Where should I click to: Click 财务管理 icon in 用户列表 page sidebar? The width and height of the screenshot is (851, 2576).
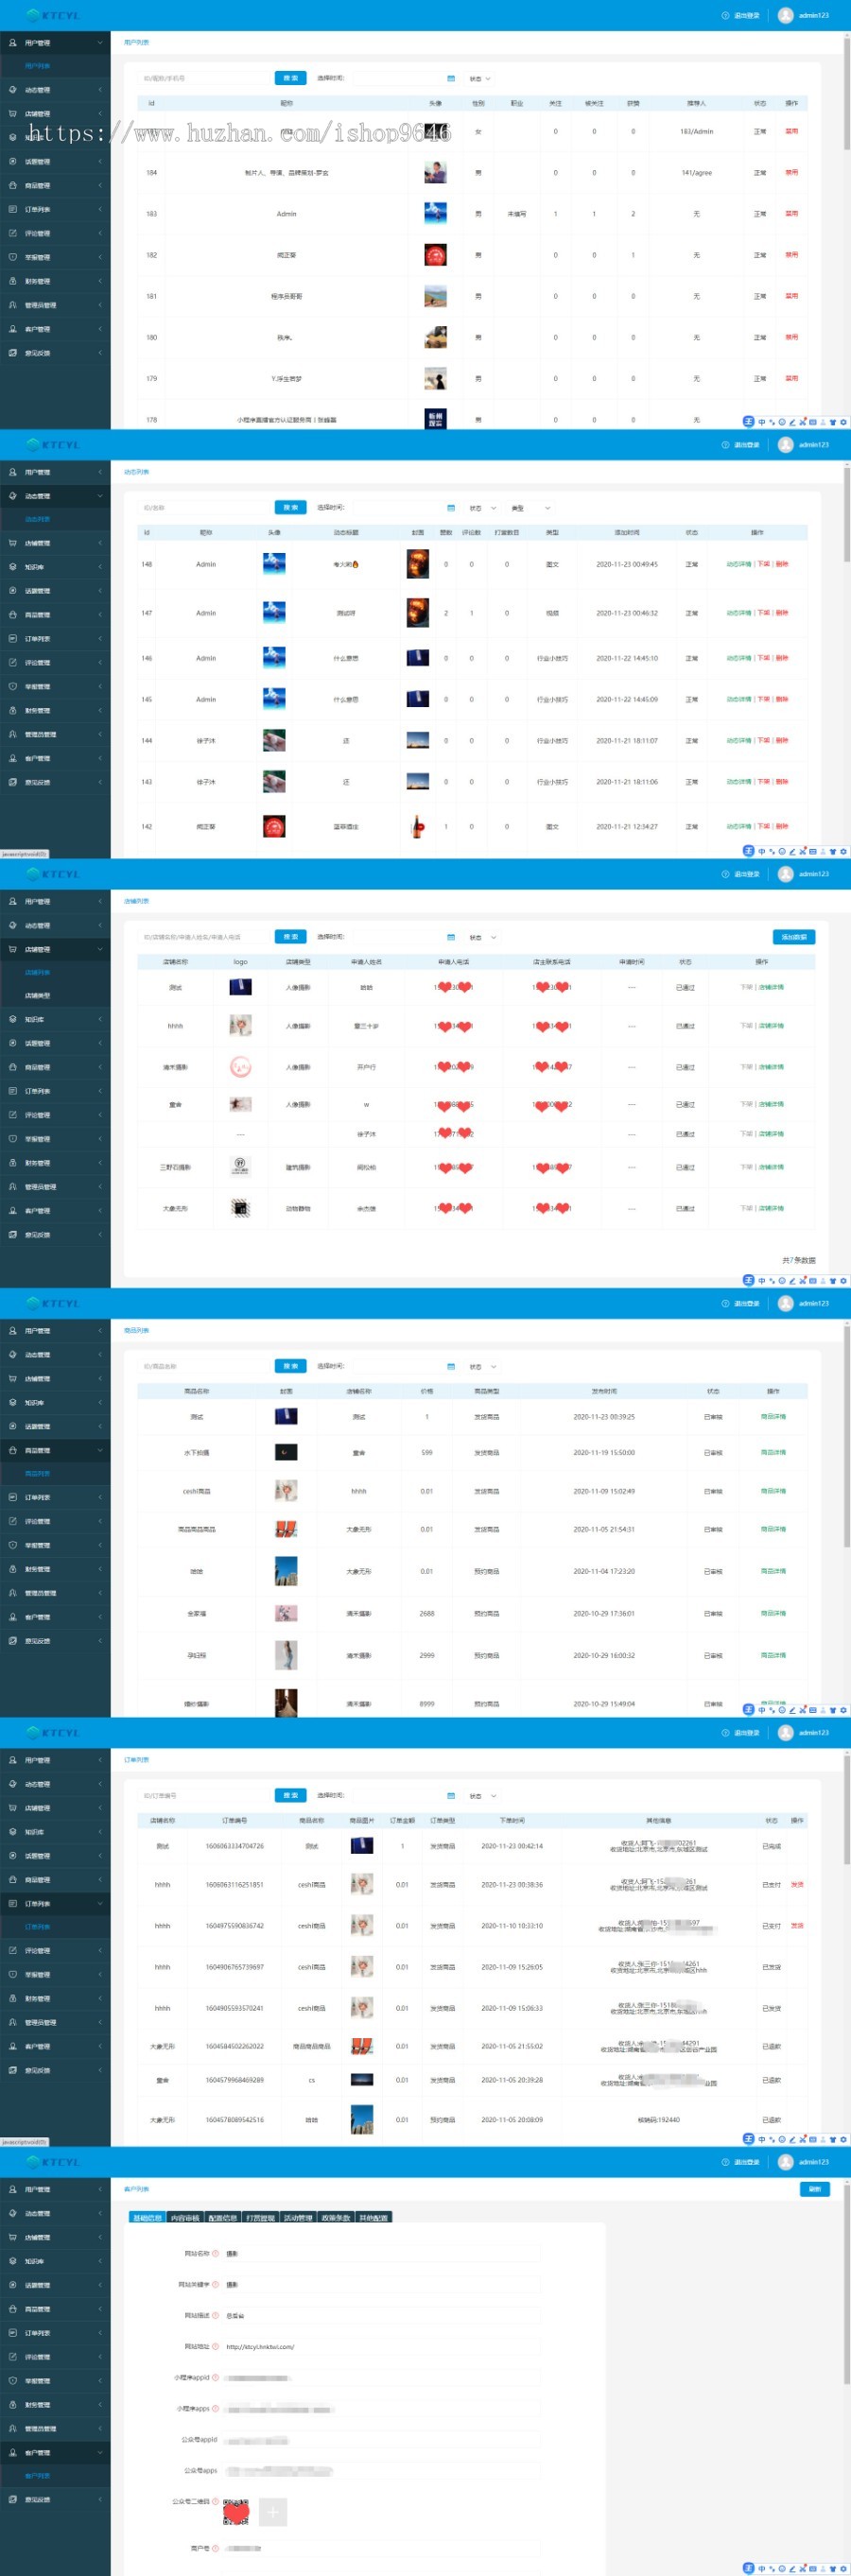click(x=12, y=281)
